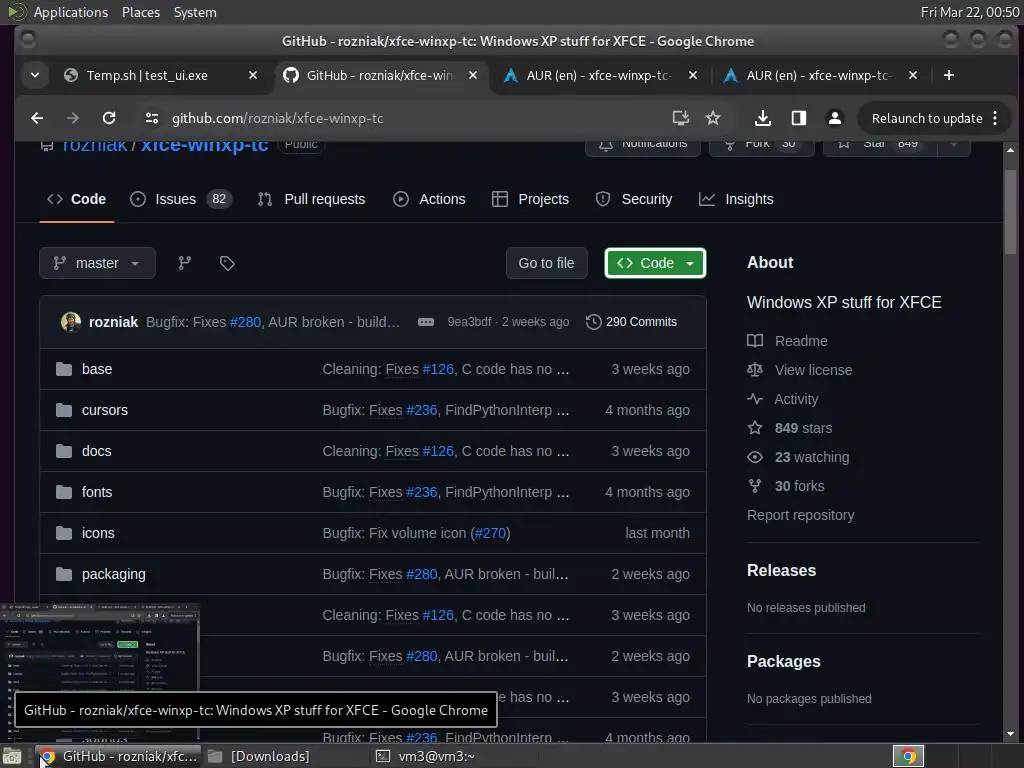Select the Code repository tab

point(76,199)
